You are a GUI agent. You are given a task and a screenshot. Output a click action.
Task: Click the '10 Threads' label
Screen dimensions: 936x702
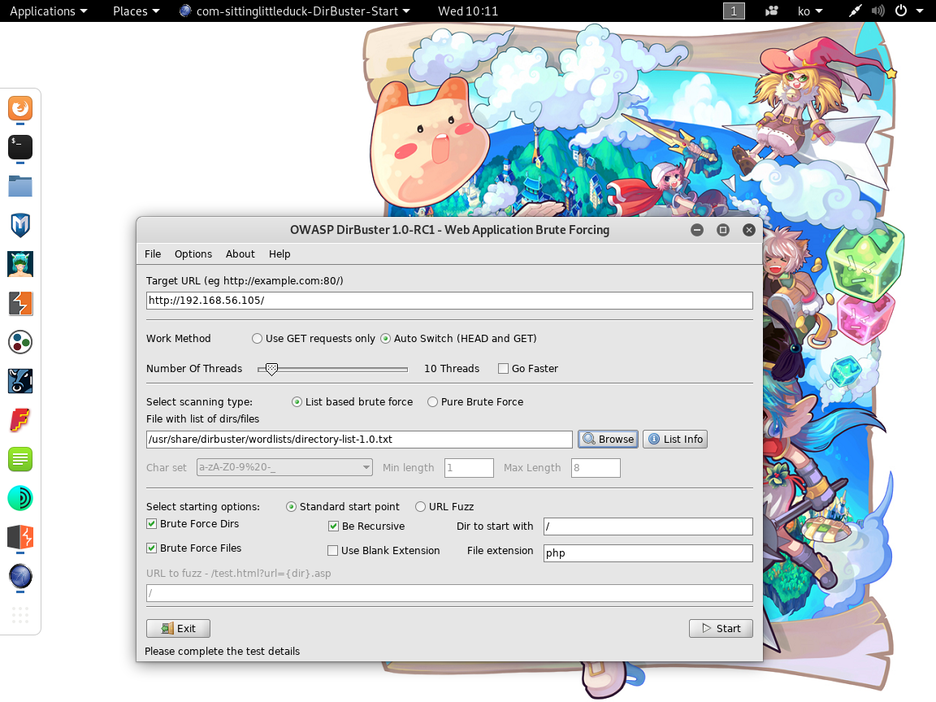451,368
